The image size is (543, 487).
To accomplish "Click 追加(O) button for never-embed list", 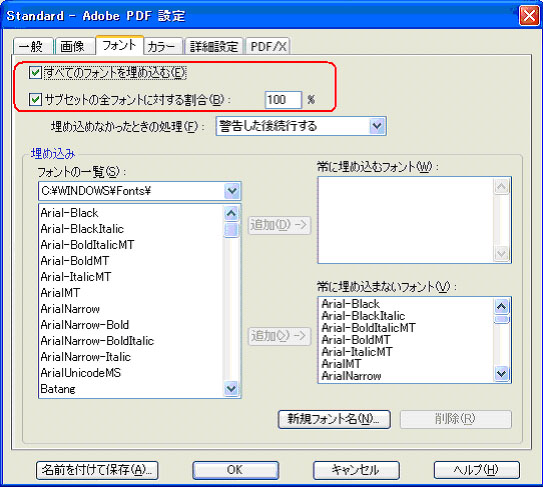I will click(279, 336).
